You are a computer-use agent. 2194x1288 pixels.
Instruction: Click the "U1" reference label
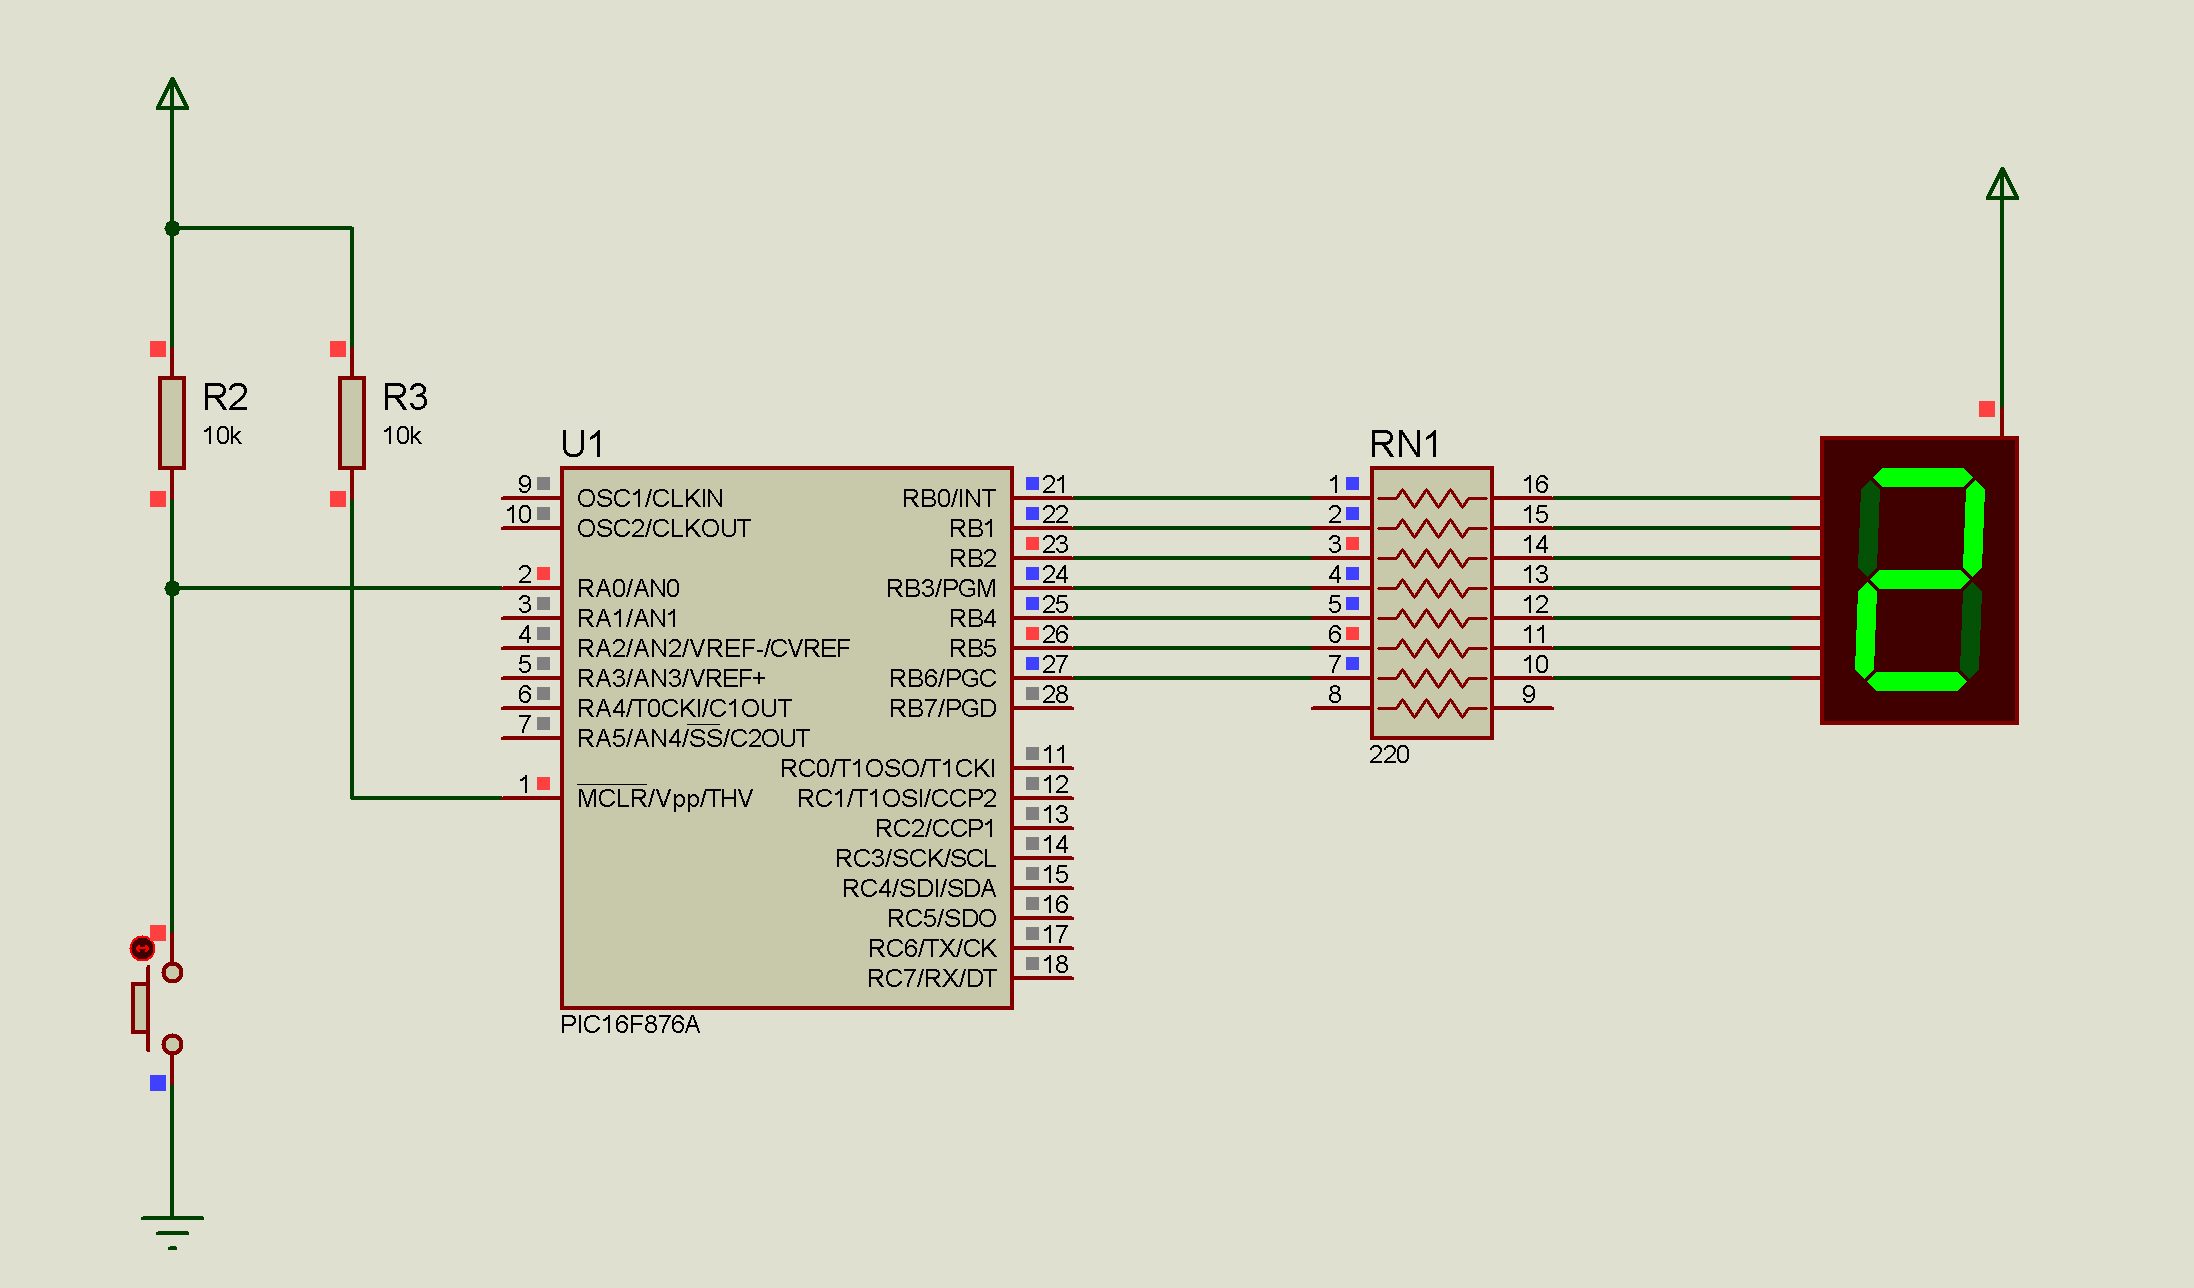pos(582,444)
